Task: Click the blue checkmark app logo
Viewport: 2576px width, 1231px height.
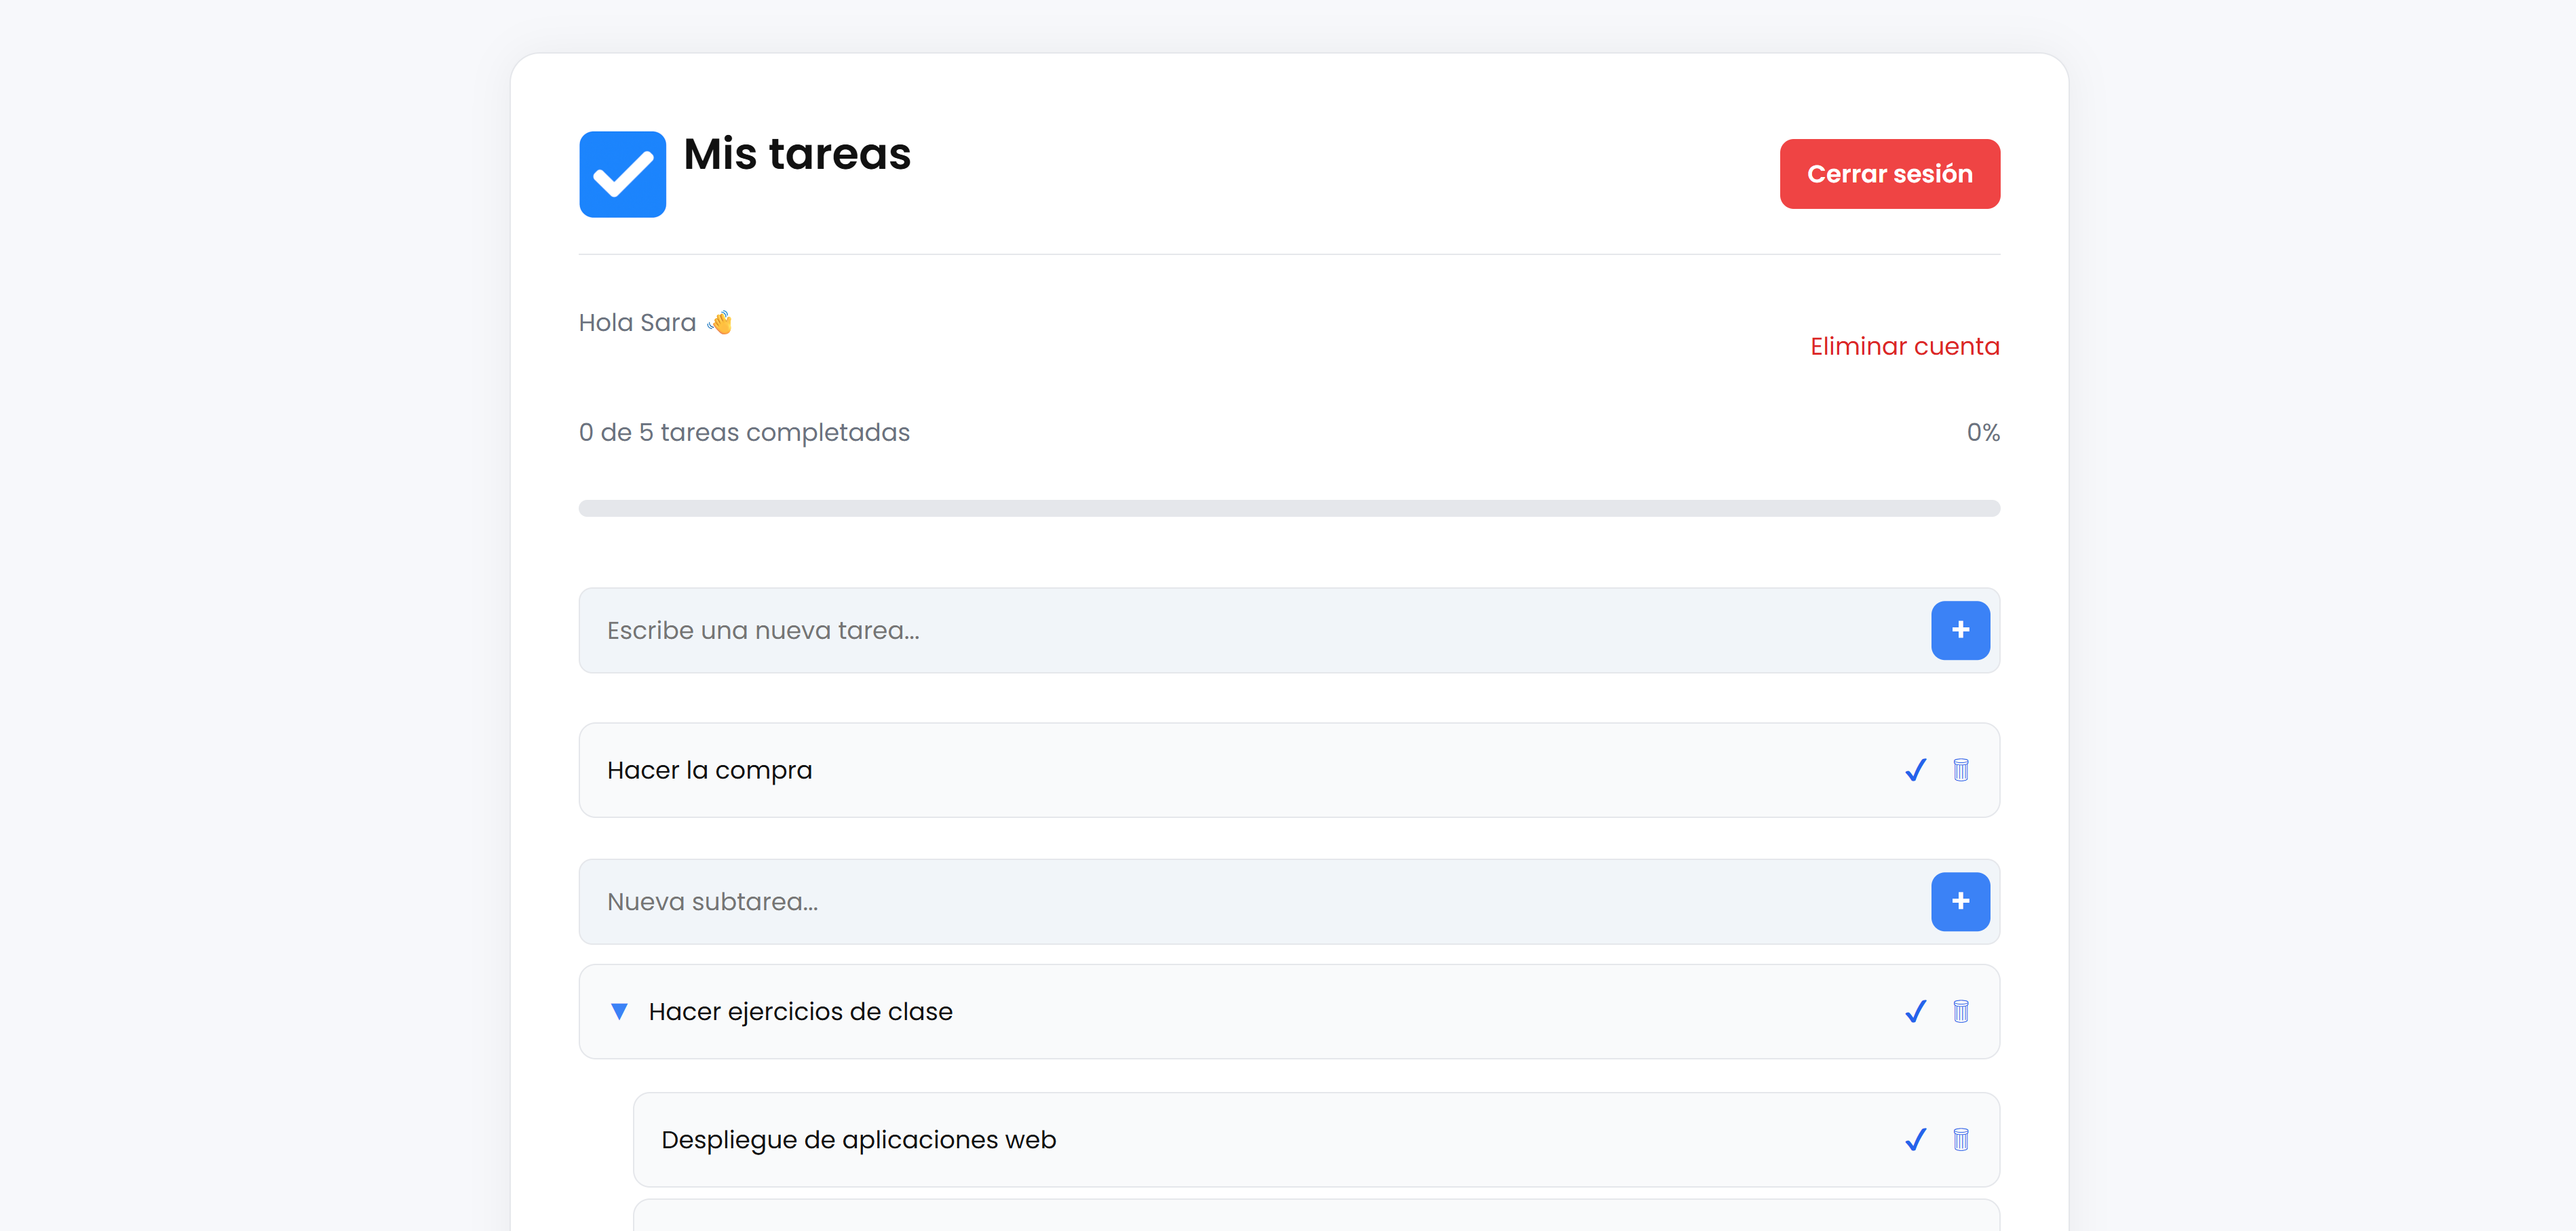Action: [x=622, y=173]
